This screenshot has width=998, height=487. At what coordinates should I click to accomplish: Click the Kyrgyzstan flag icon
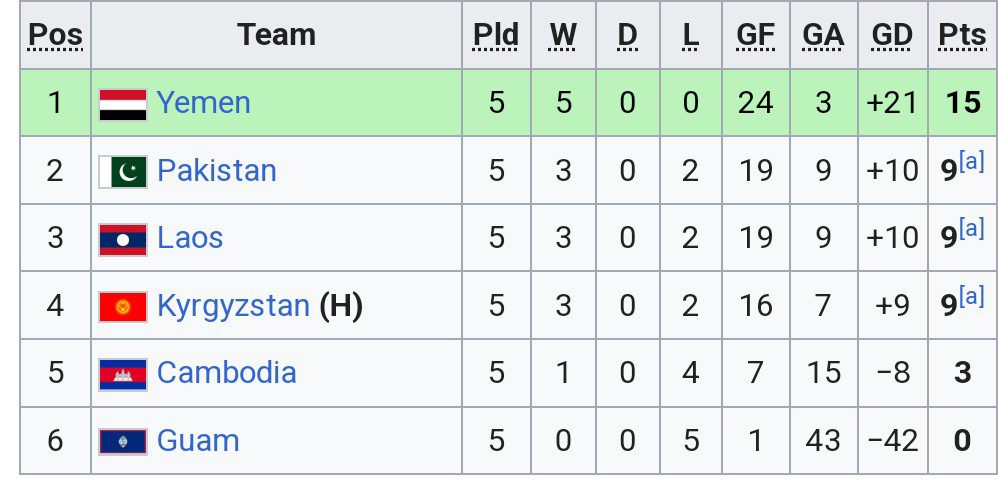click(x=123, y=306)
